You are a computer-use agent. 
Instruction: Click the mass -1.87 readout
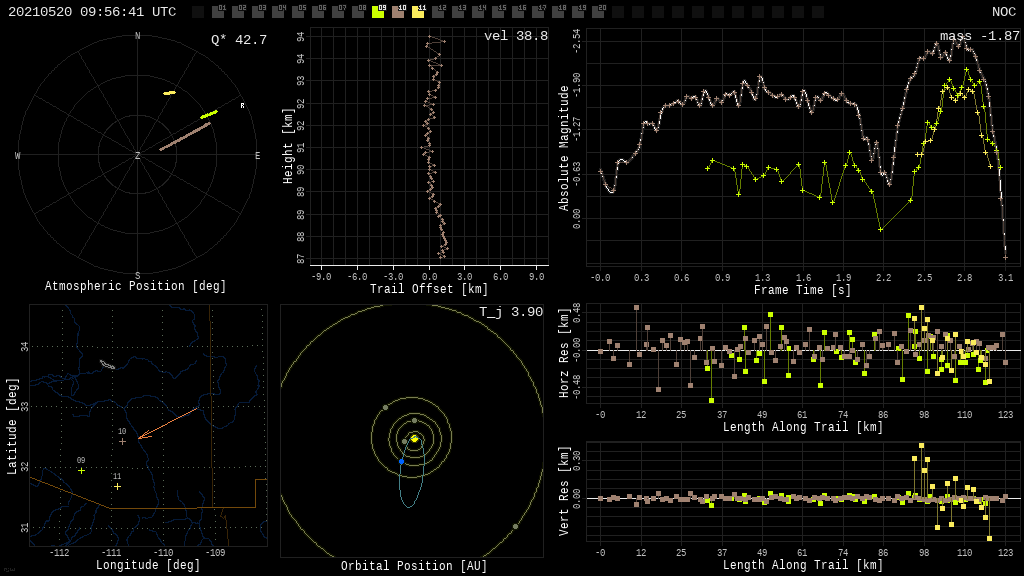coord(979,36)
